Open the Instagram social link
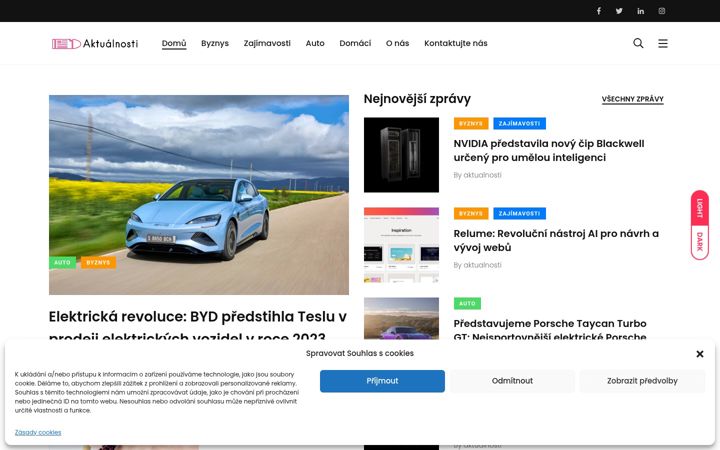720x450 pixels. point(662,11)
